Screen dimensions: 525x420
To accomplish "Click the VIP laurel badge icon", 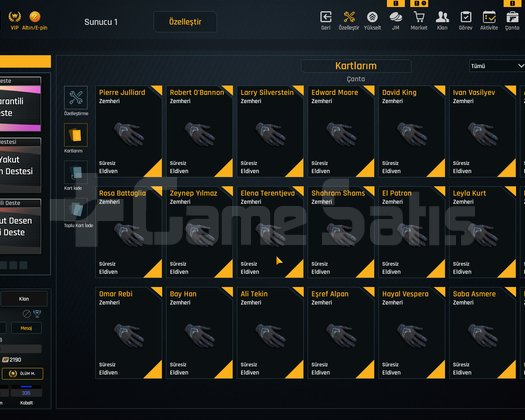I will click(x=14, y=16).
